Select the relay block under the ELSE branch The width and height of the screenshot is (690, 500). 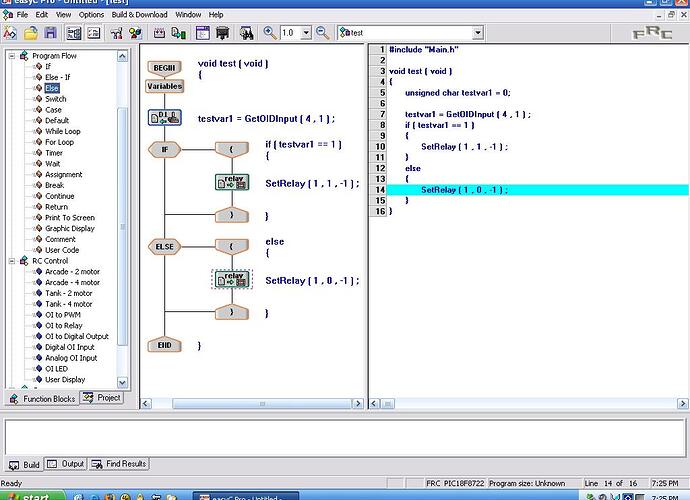click(x=232, y=279)
